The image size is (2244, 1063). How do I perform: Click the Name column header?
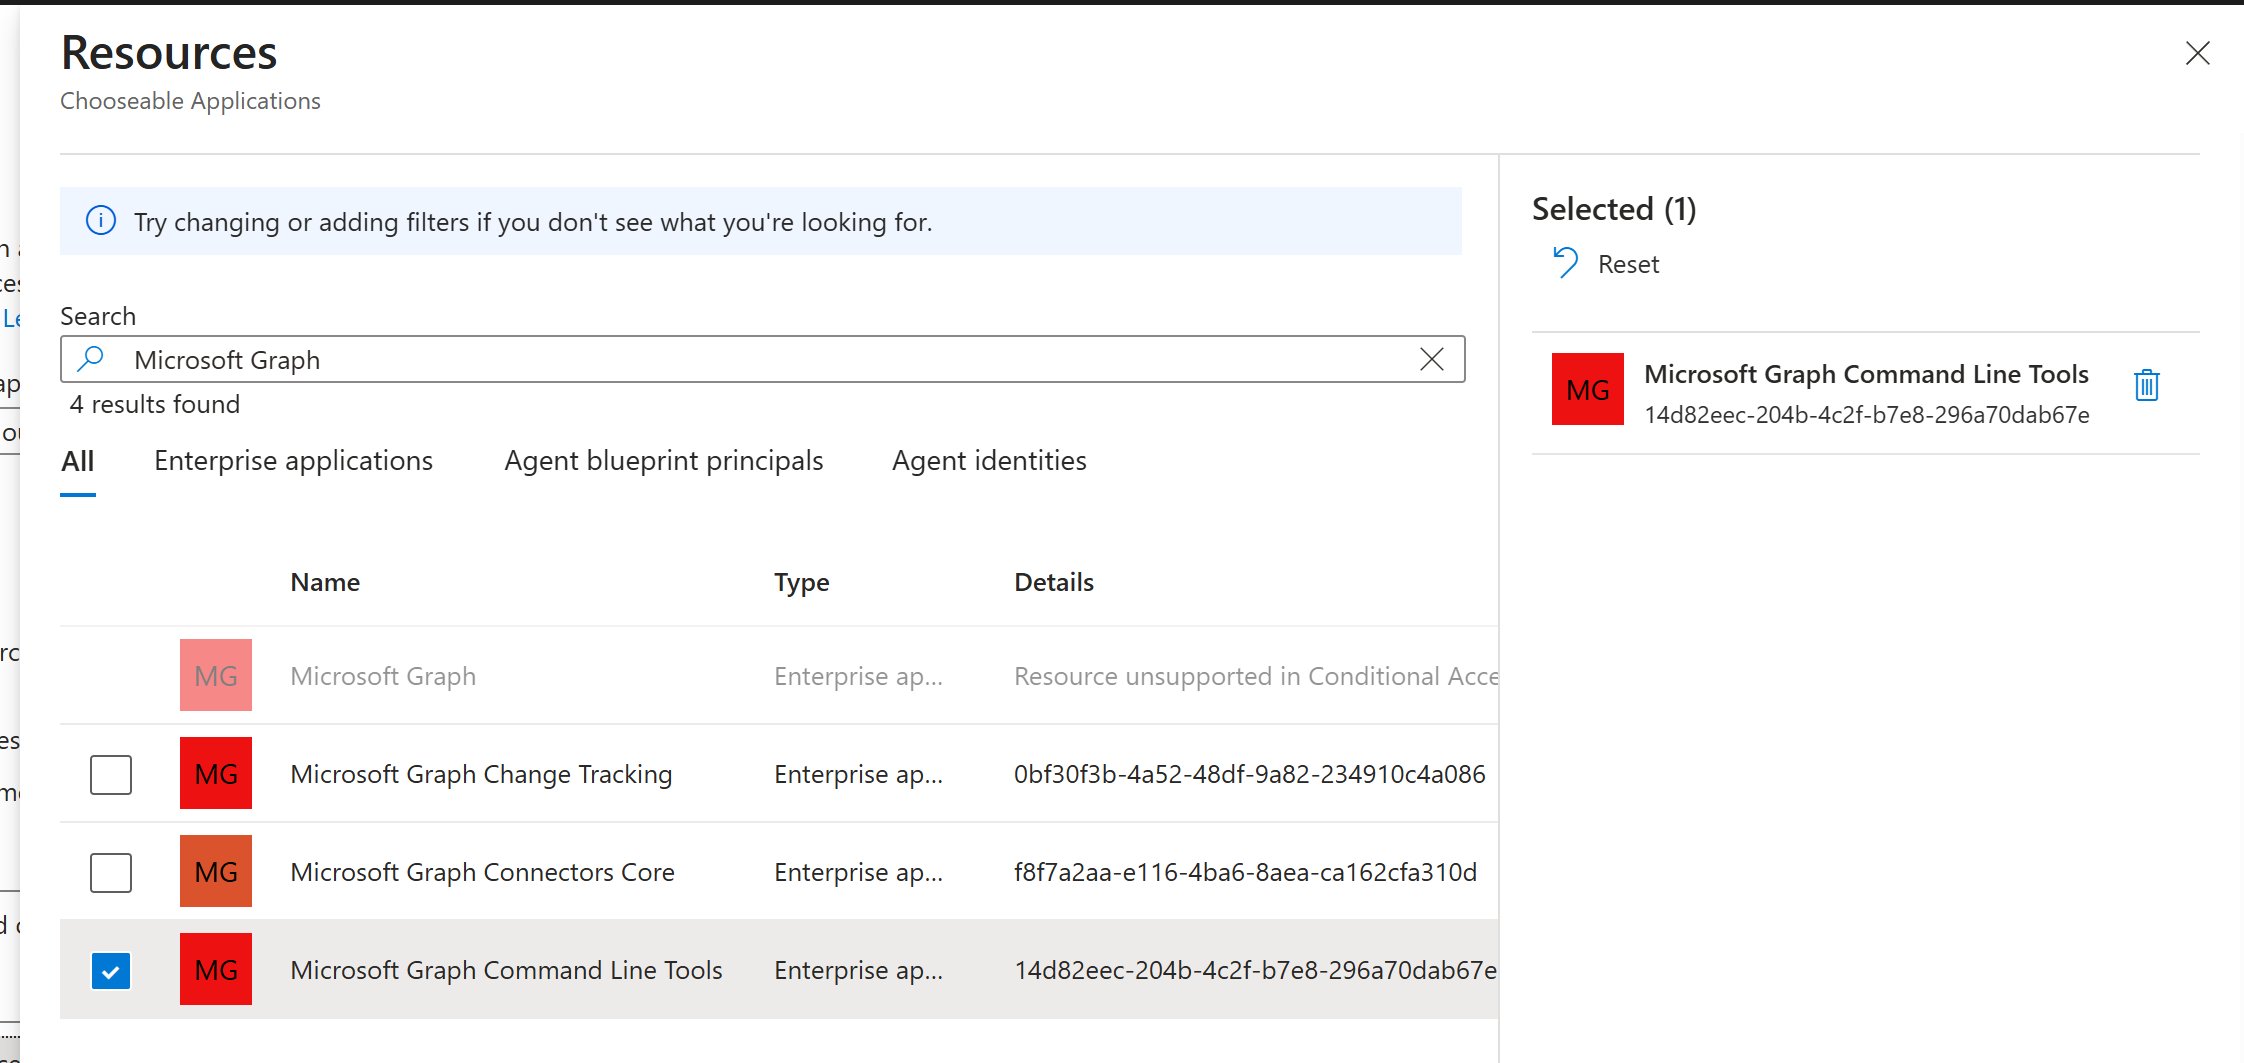click(x=325, y=582)
